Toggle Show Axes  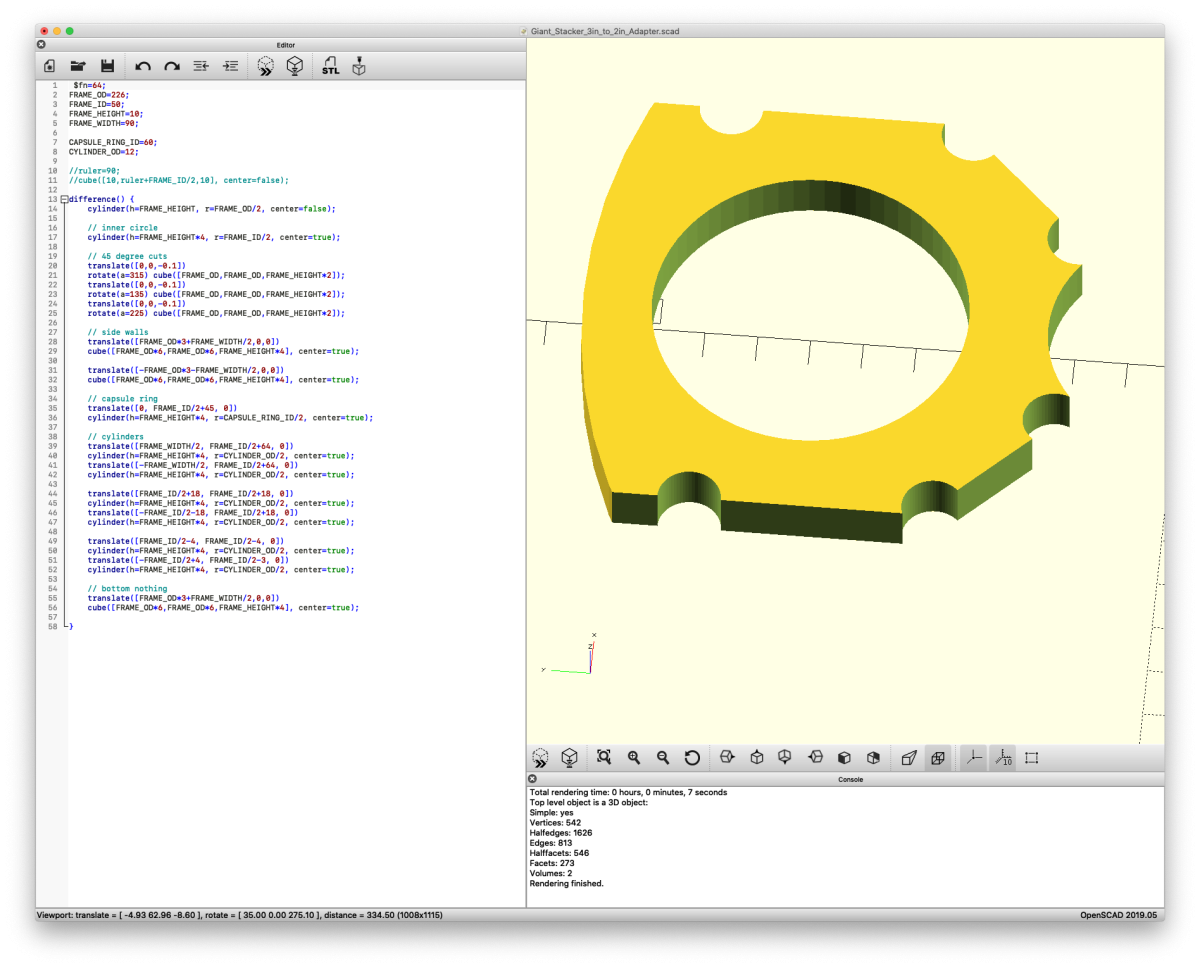click(973, 758)
